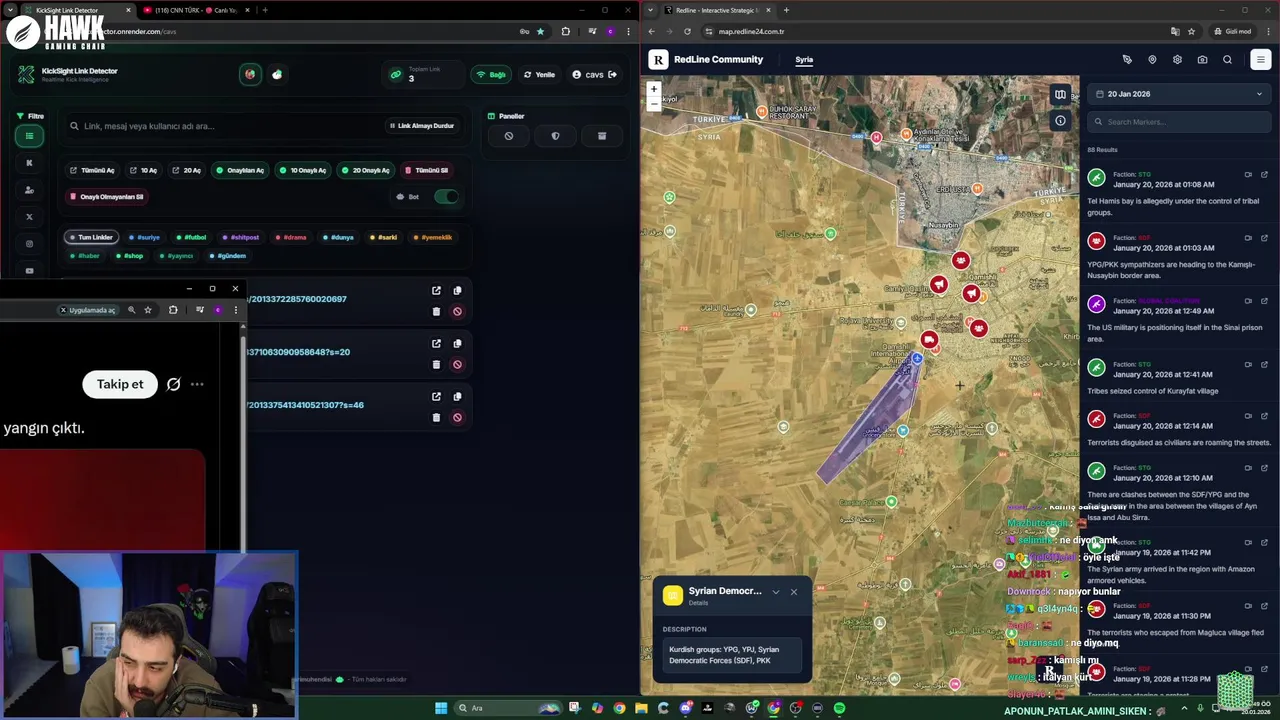
Task: Toggle the #drama tag filter
Action: pyautogui.click(x=291, y=238)
